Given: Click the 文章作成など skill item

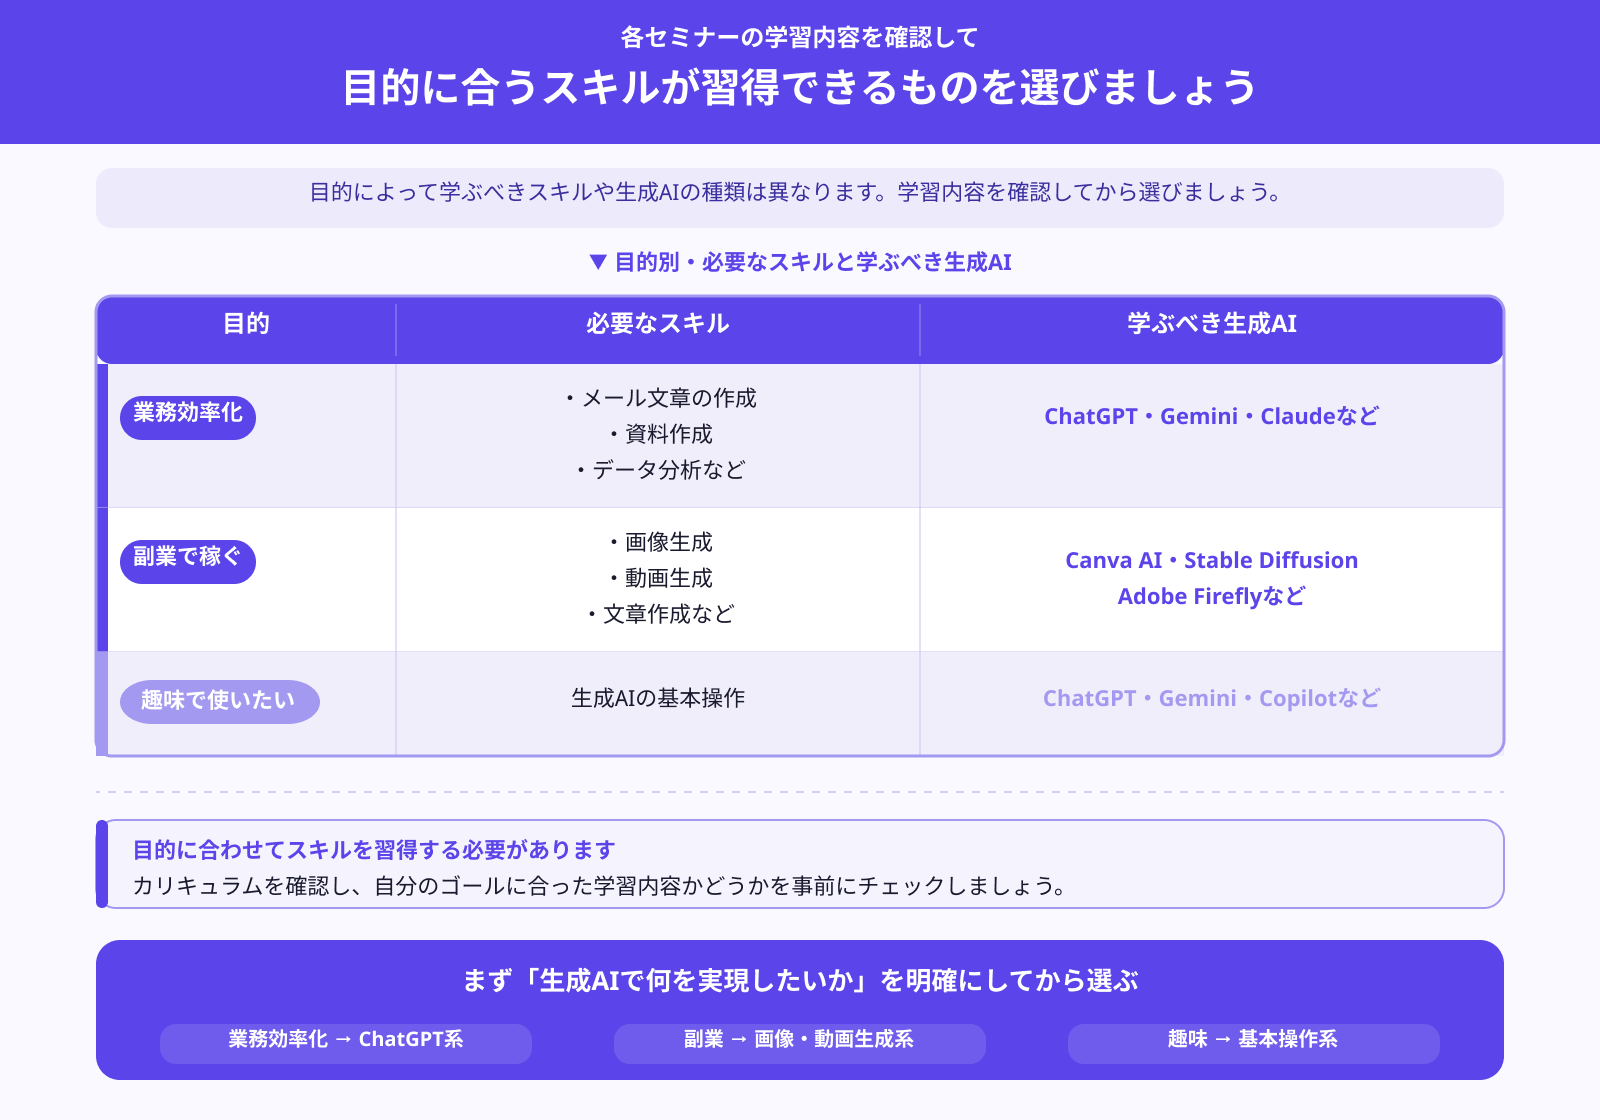Looking at the screenshot, I should (659, 614).
